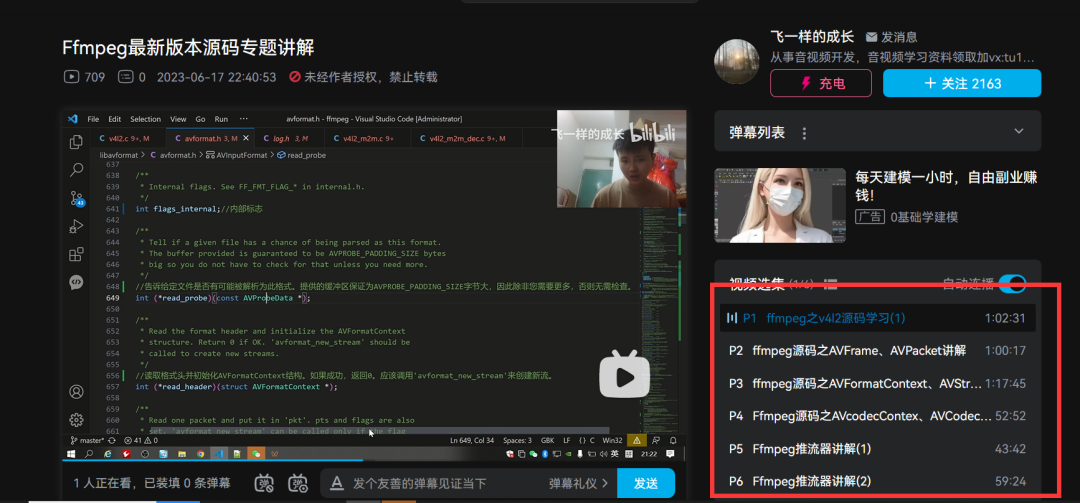Open the 飞一样的成长 uploader name link
1080x503 pixels.
click(812, 37)
